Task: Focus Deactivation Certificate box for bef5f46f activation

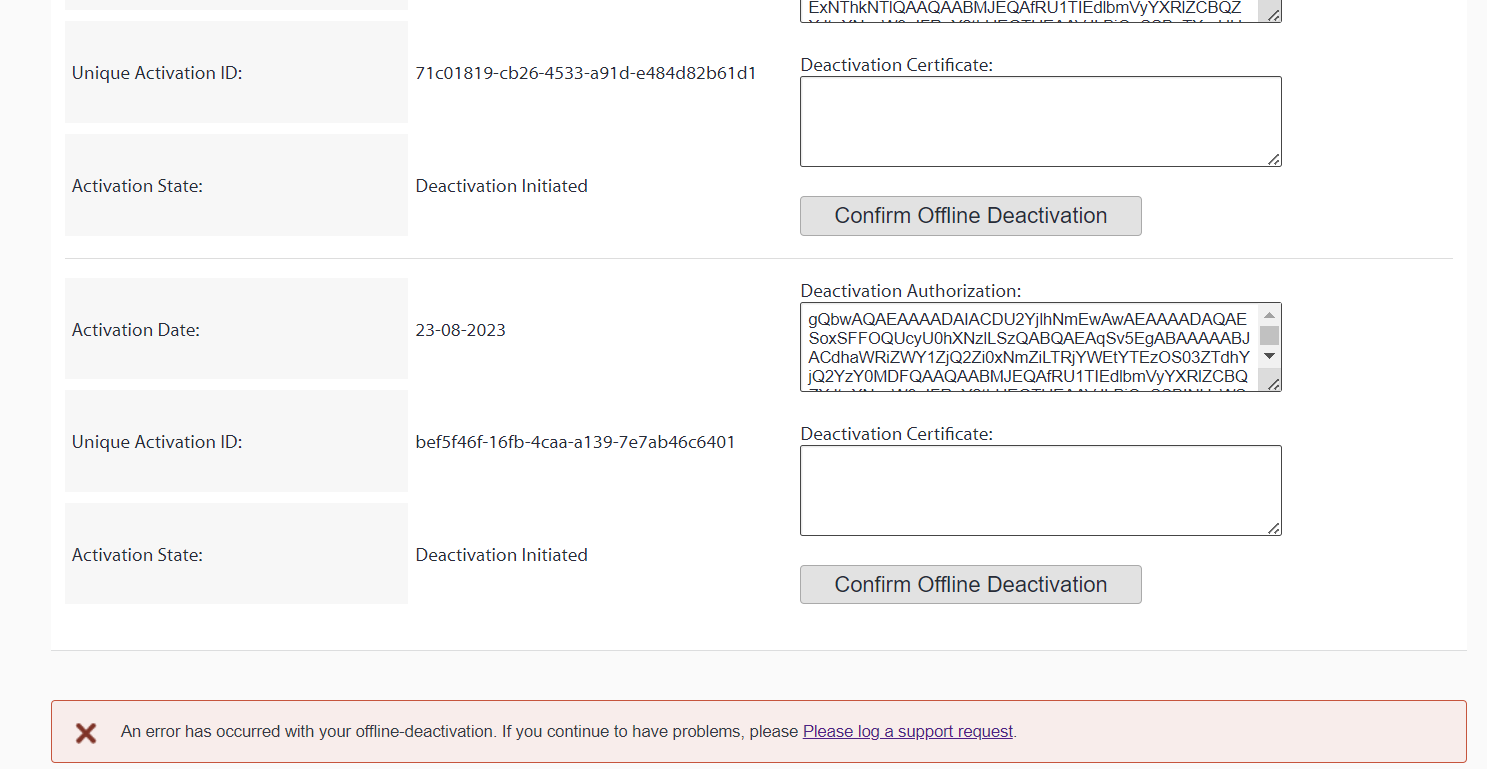Action: coord(1040,490)
